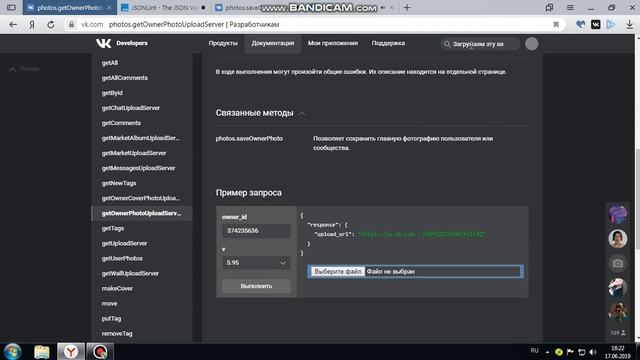Open the getWallUploadServer method
This screenshot has height=360, width=640.
[130, 273]
